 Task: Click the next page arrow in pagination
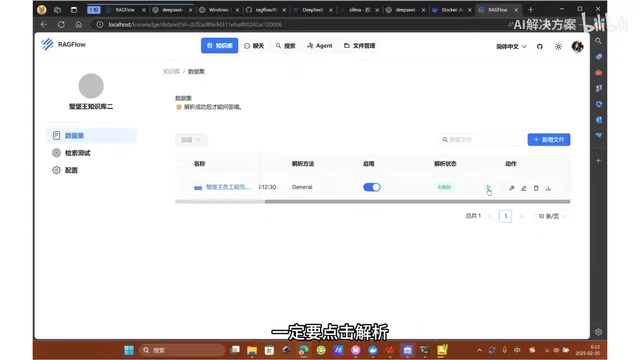(x=521, y=216)
